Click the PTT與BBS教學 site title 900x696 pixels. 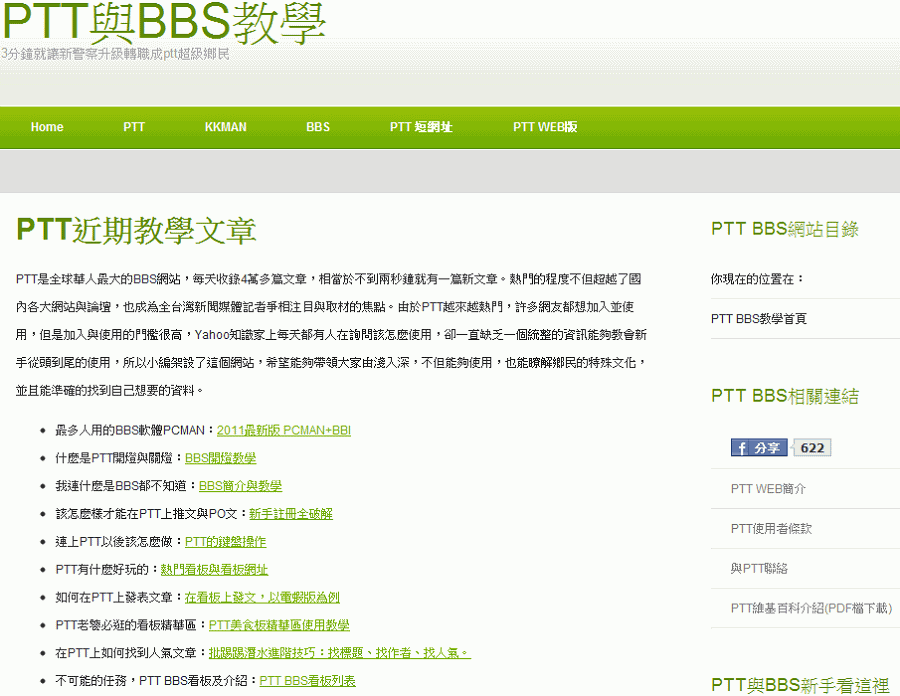164,23
